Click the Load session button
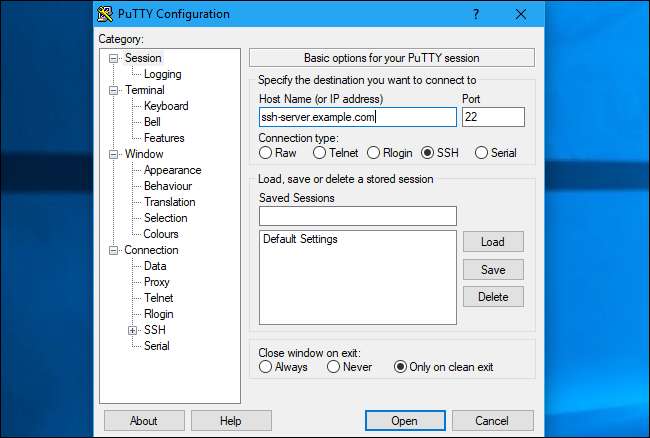 point(492,242)
